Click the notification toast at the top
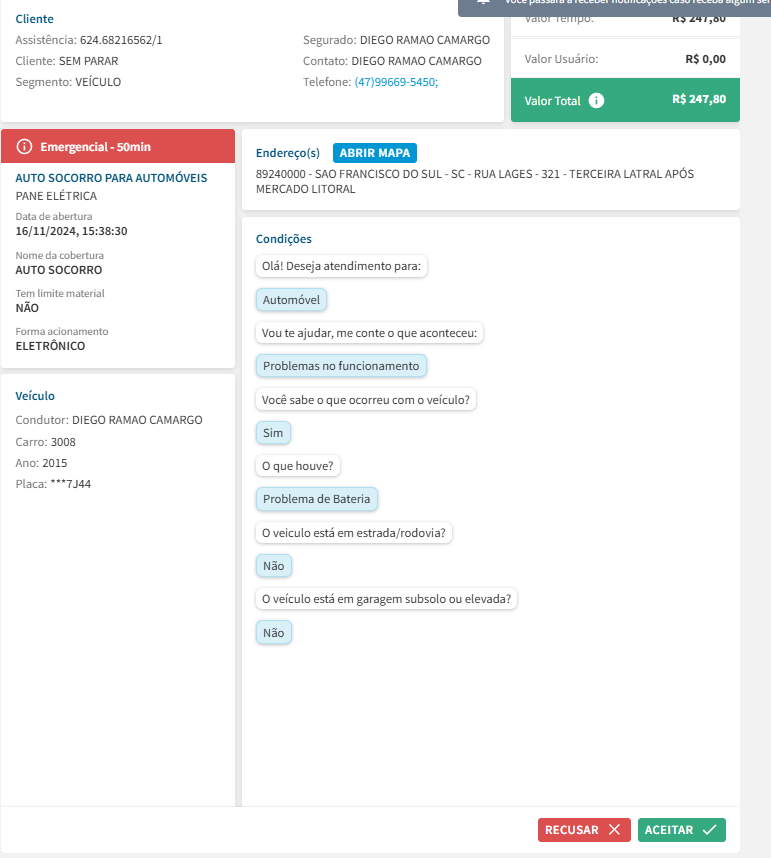This screenshot has height=858, width=771. click(614, 6)
